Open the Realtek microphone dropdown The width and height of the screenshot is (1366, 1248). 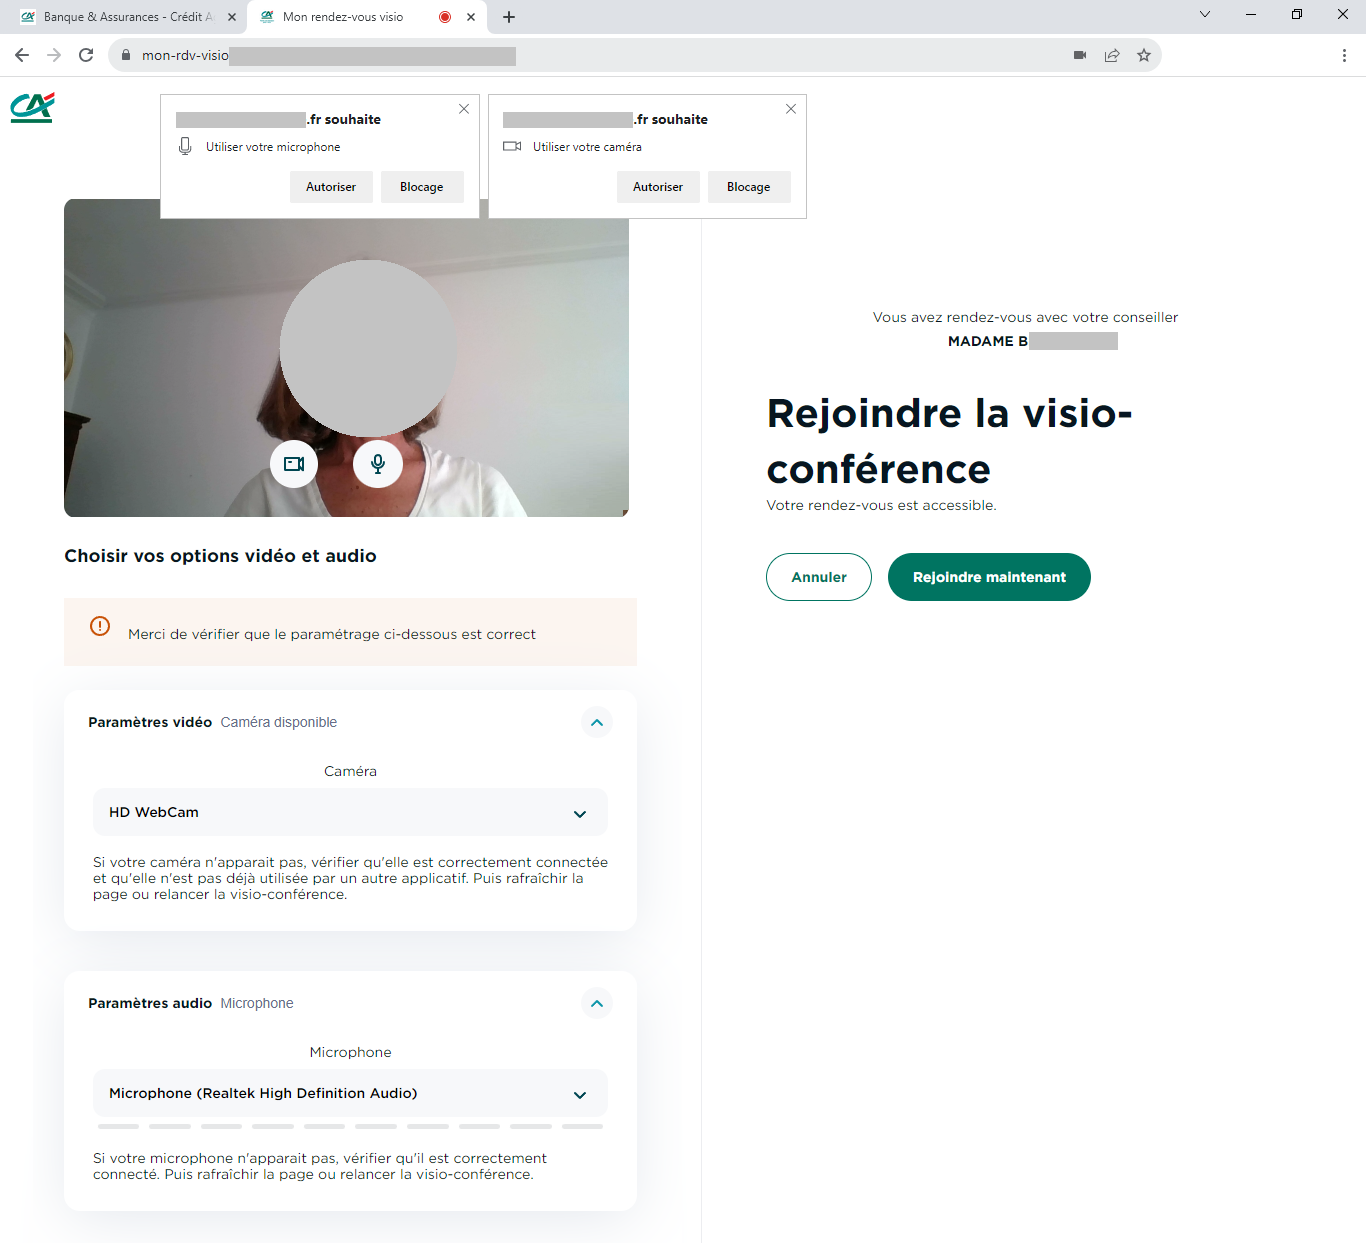pyautogui.click(x=350, y=1094)
